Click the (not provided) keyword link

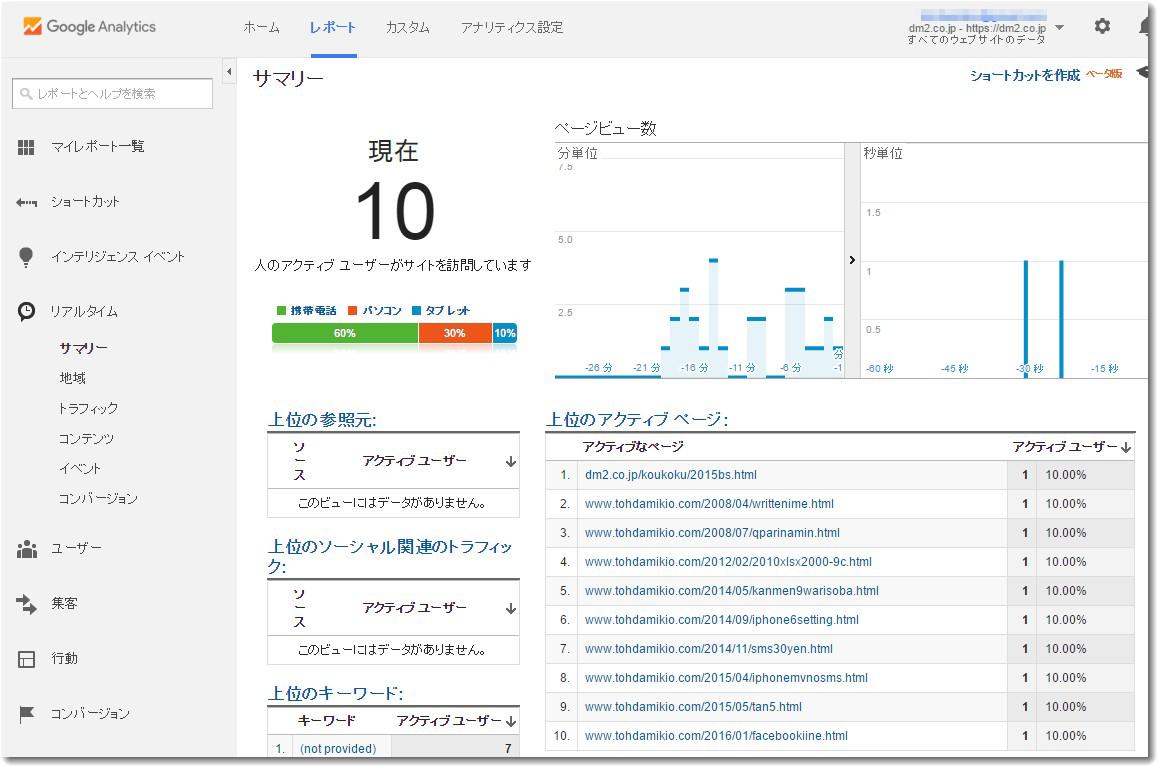(x=338, y=749)
